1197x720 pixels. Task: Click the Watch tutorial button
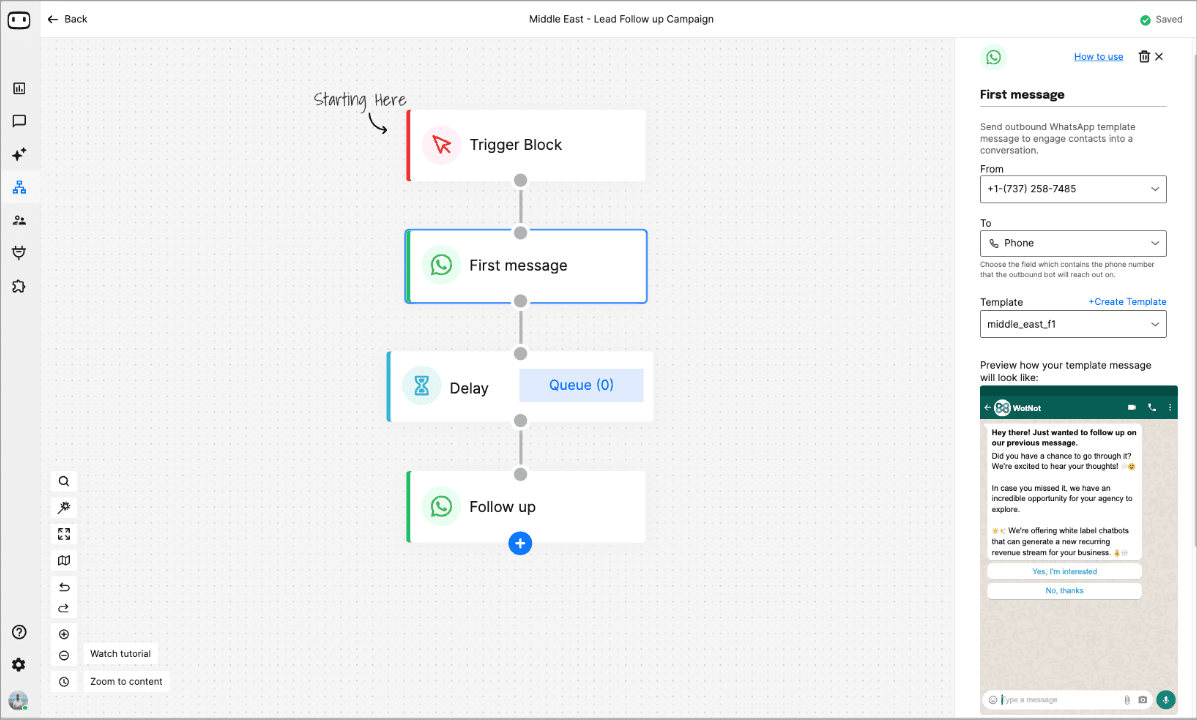pyautogui.click(x=121, y=654)
